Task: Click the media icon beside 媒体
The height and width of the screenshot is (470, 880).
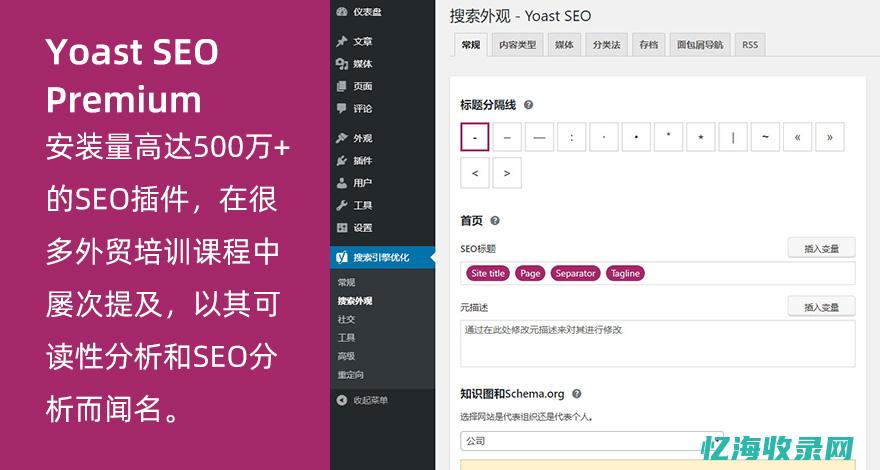Action: (x=342, y=64)
